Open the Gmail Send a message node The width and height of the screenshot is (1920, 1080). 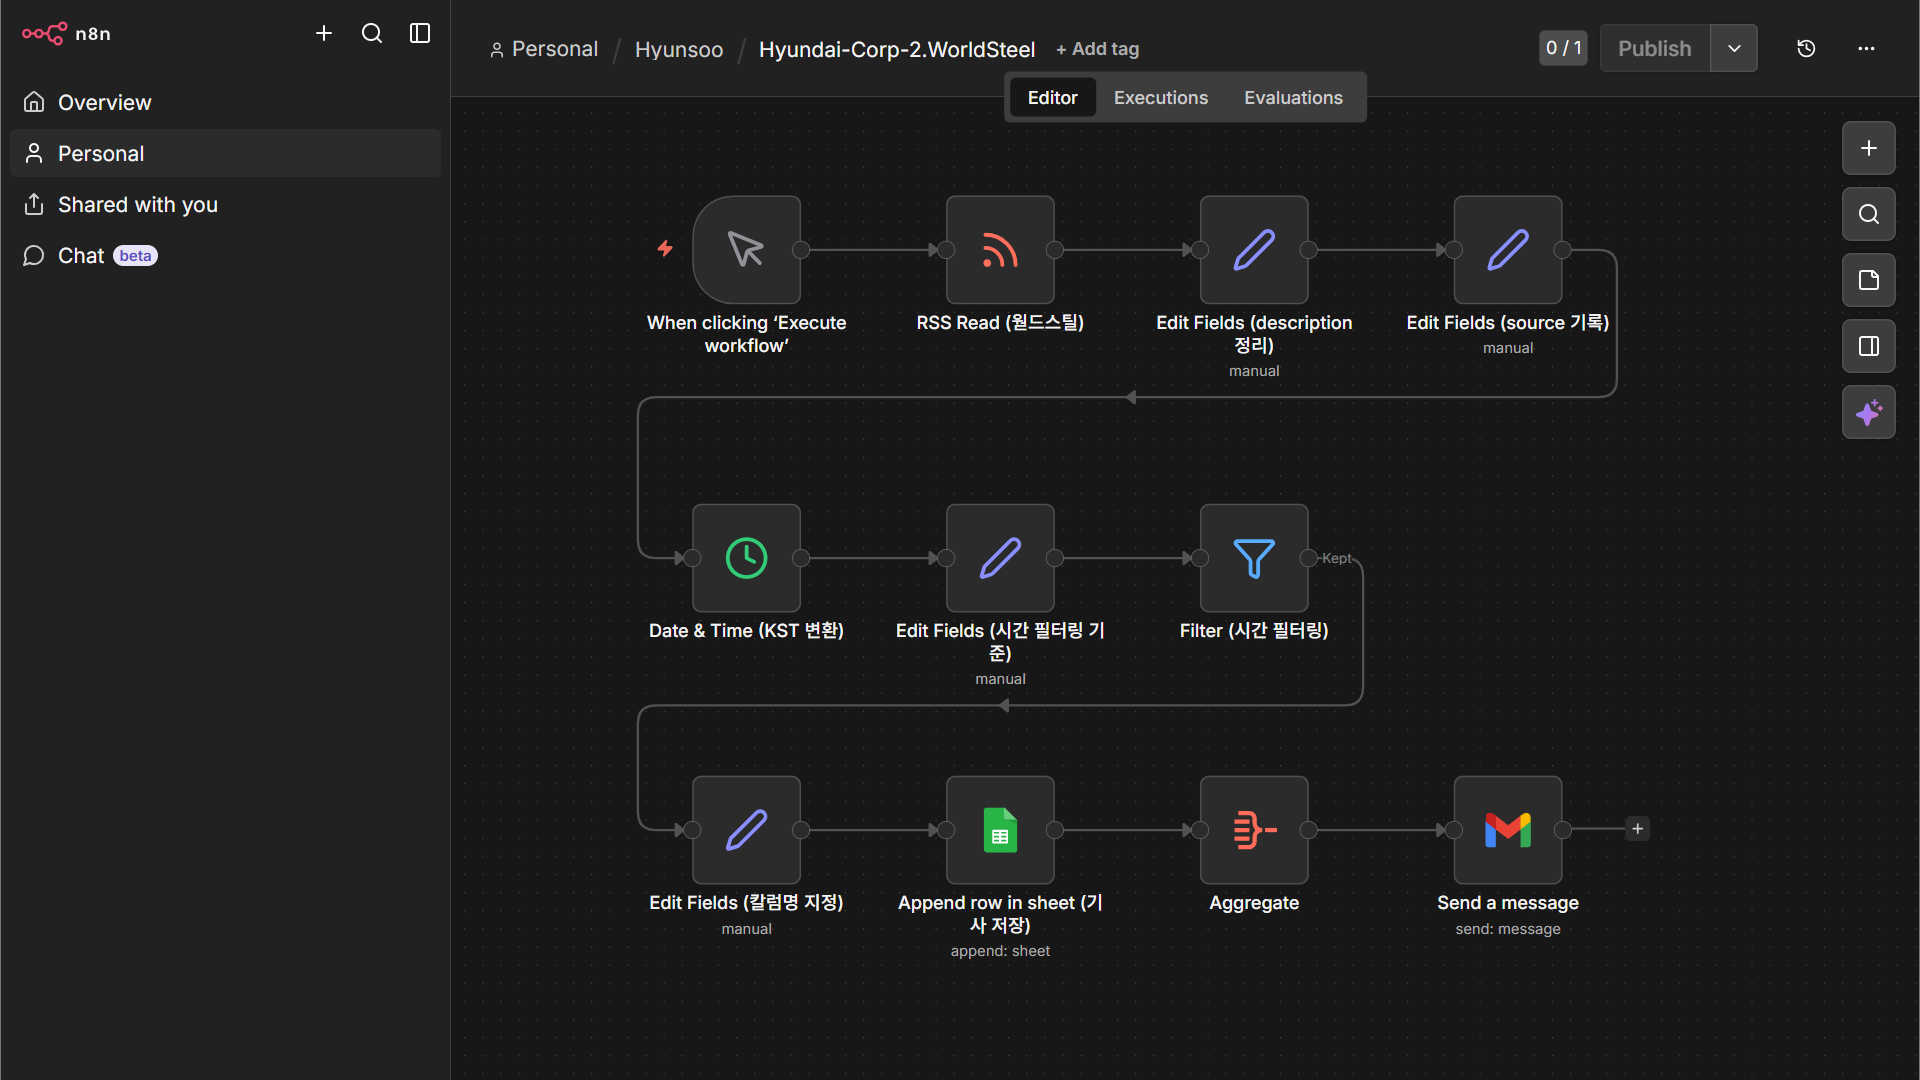click(x=1508, y=830)
